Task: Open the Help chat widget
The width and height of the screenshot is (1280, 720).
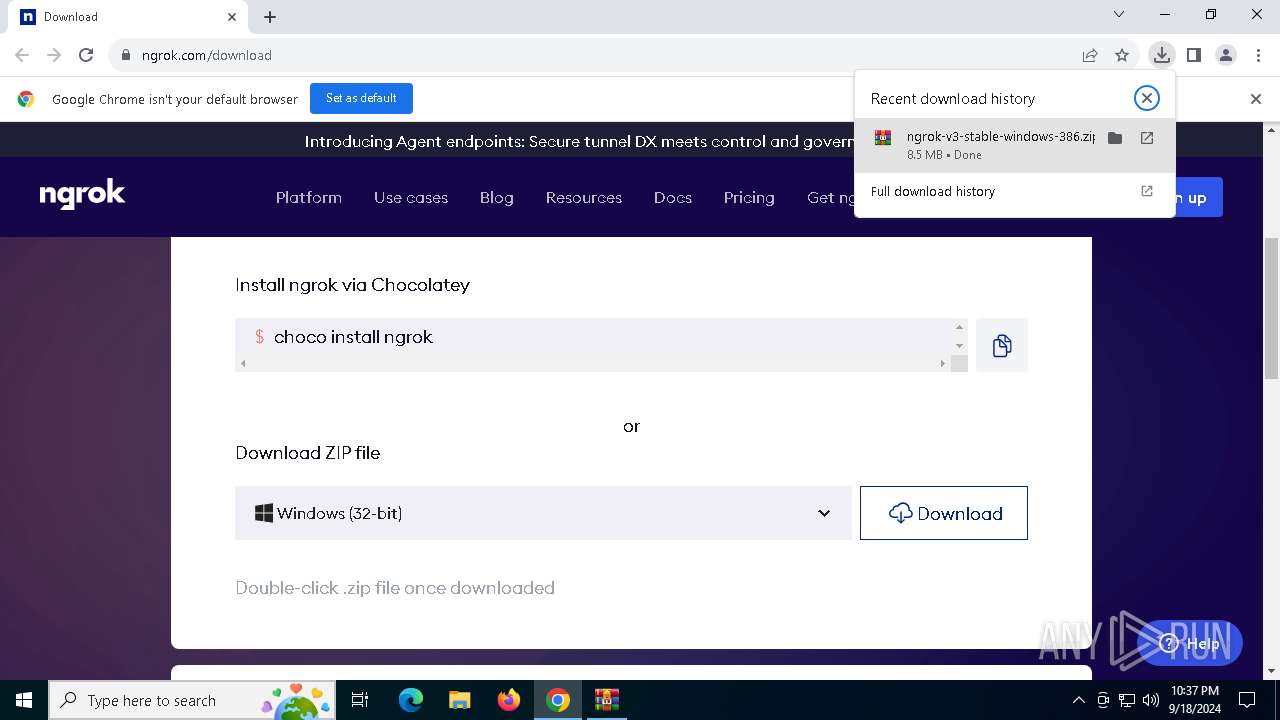Action: coord(1190,643)
